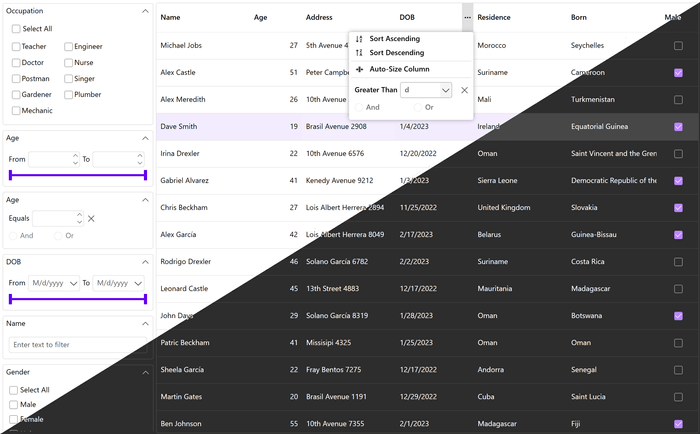Collapse the Occupation filter panel
Viewport: 700px width, 434px height.
tap(146, 10)
